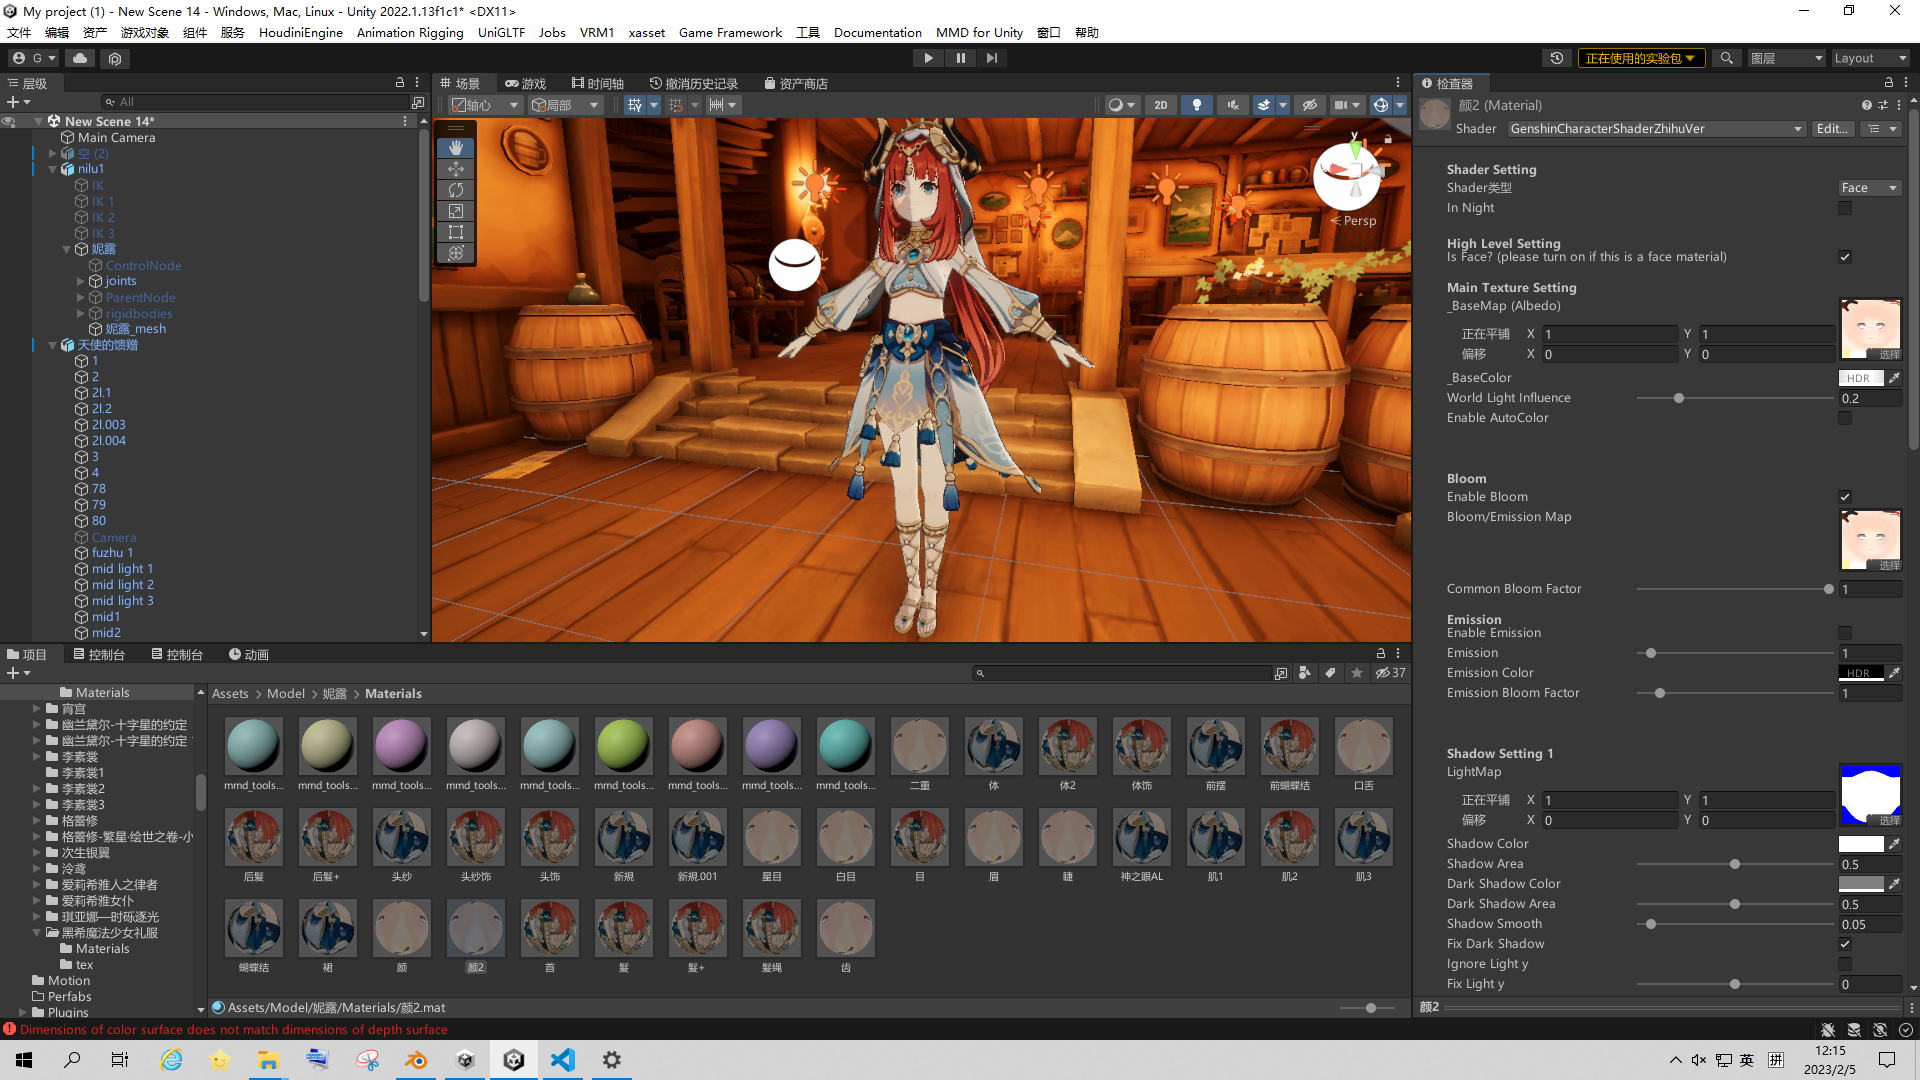This screenshot has height=1080, width=1920.
Task: Click the Model breadcrumb in Project path
Action: pyautogui.click(x=286, y=694)
